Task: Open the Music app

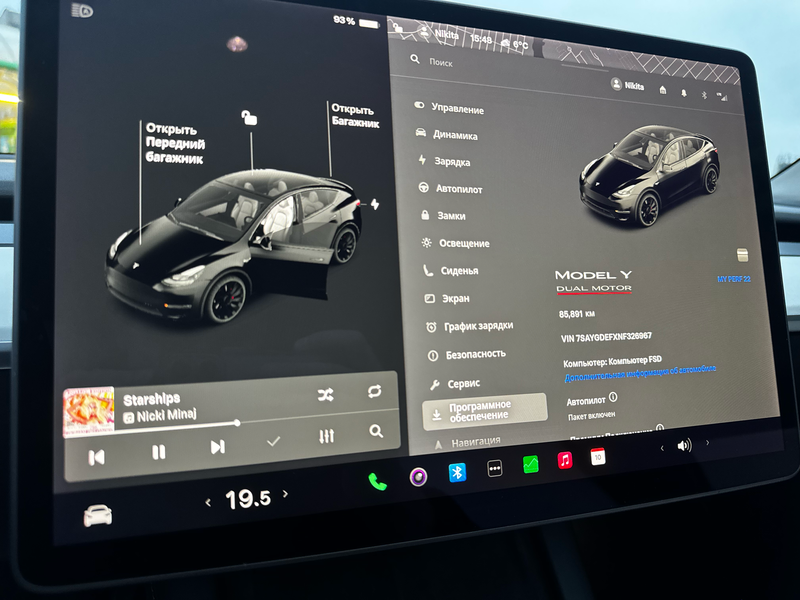Action: [x=564, y=460]
